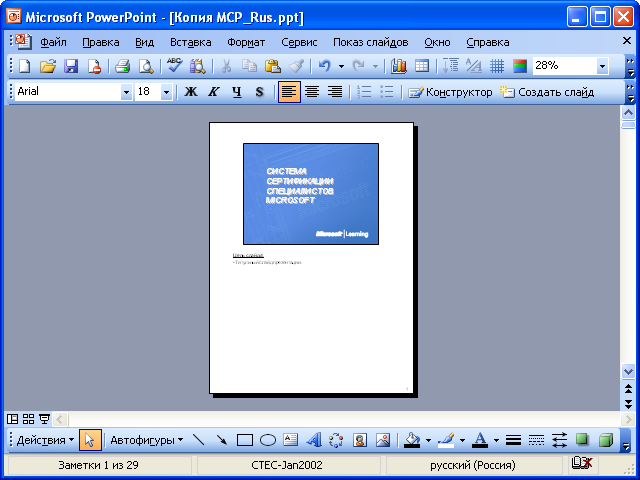Click the Font Color letter A

tap(480, 440)
